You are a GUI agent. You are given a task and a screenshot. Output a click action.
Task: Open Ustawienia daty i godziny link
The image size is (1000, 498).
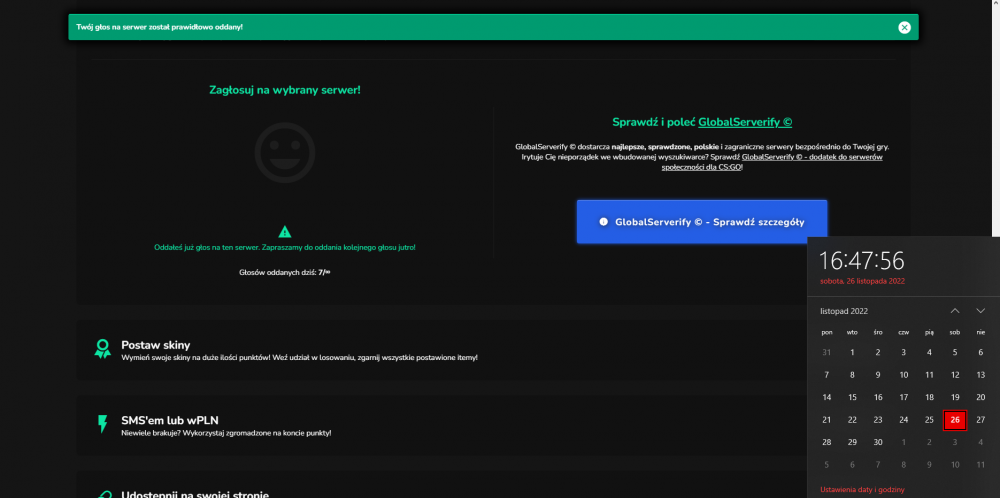(x=862, y=490)
